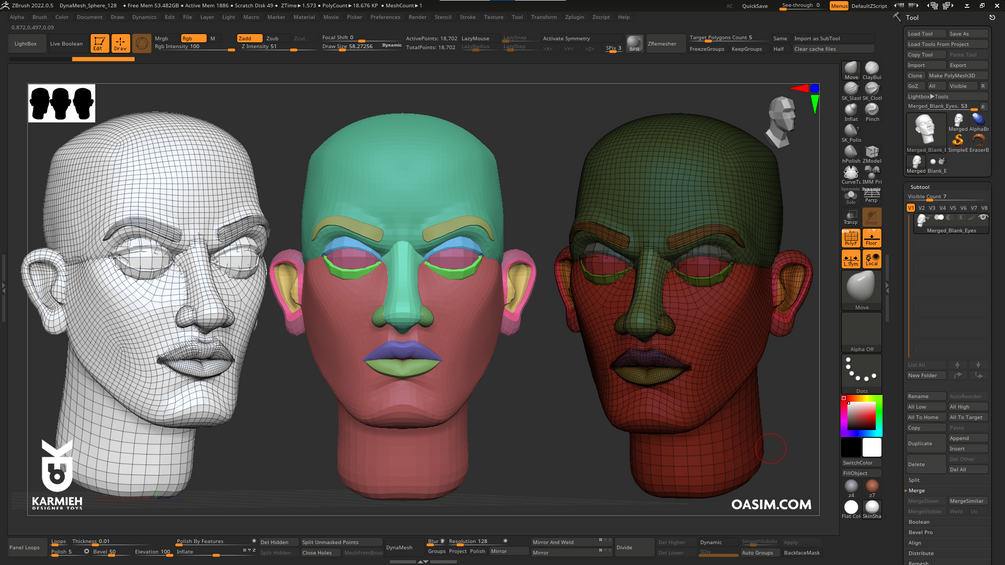Viewport: 1005px width, 565px height.
Task: Click the MergeSimilar button
Action: [967, 501]
